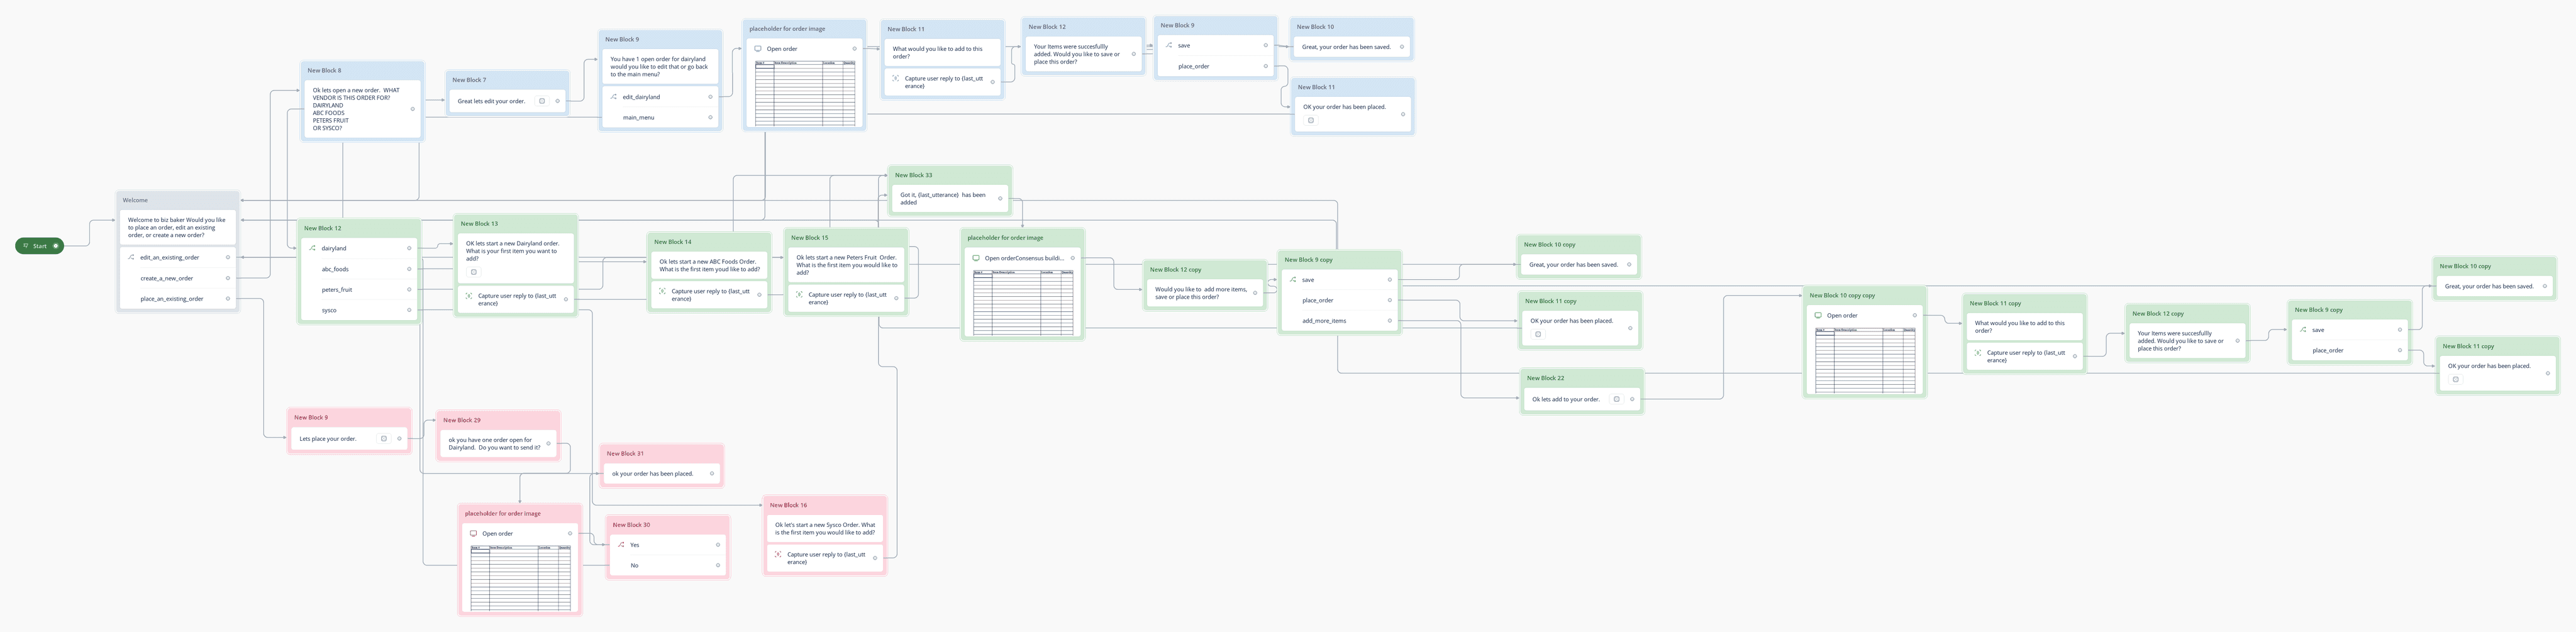The image size is (2576, 632).
Task: Click the output port of main_menu path
Action: pyautogui.click(x=711, y=117)
